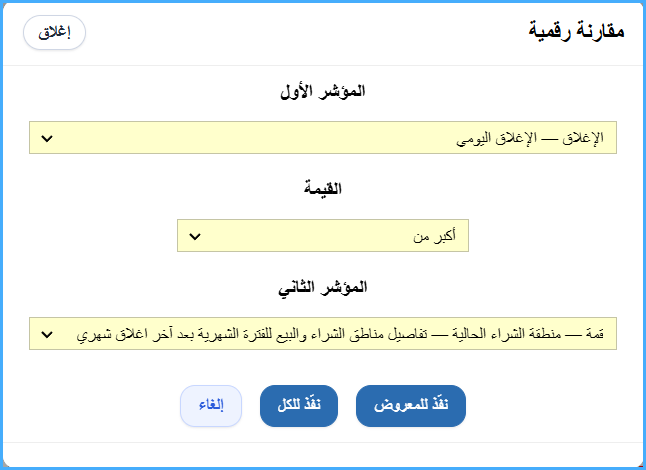
Task: Click the مقارنة رقمية dialog title
Action: point(576,31)
